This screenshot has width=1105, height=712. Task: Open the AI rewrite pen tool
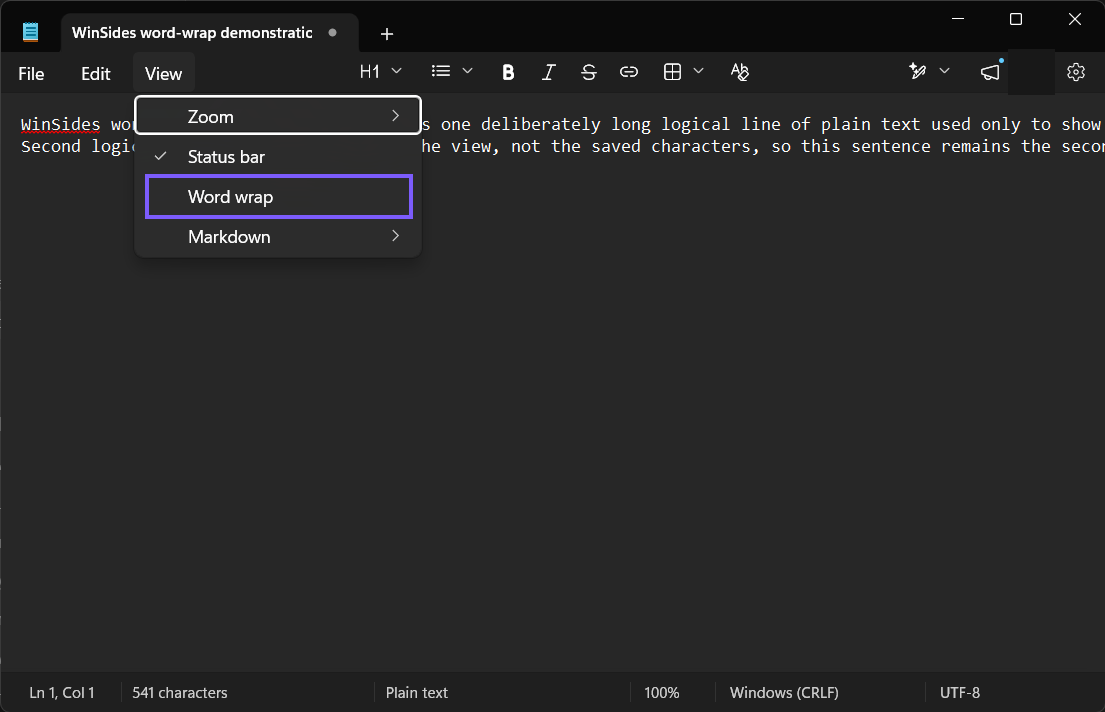[x=917, y=71]
